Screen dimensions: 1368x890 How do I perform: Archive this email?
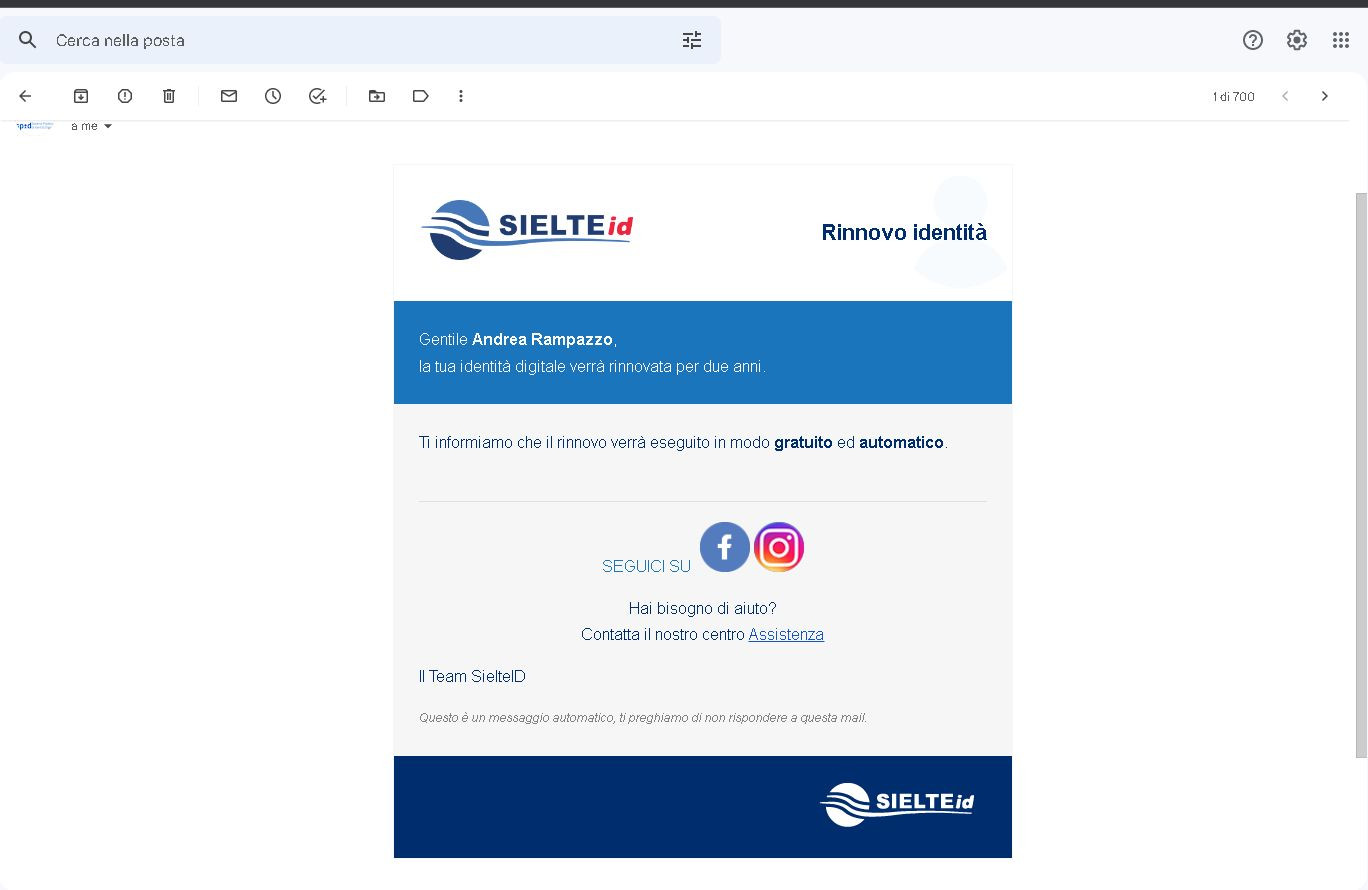81,96
